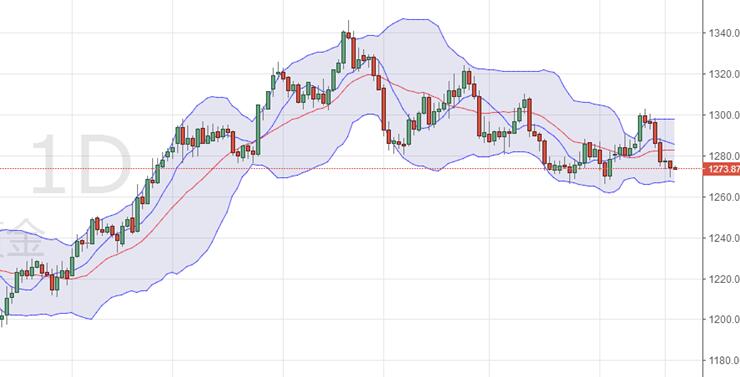Select the lowest dip of lower Bollinger band near 1200

(90, 318)
